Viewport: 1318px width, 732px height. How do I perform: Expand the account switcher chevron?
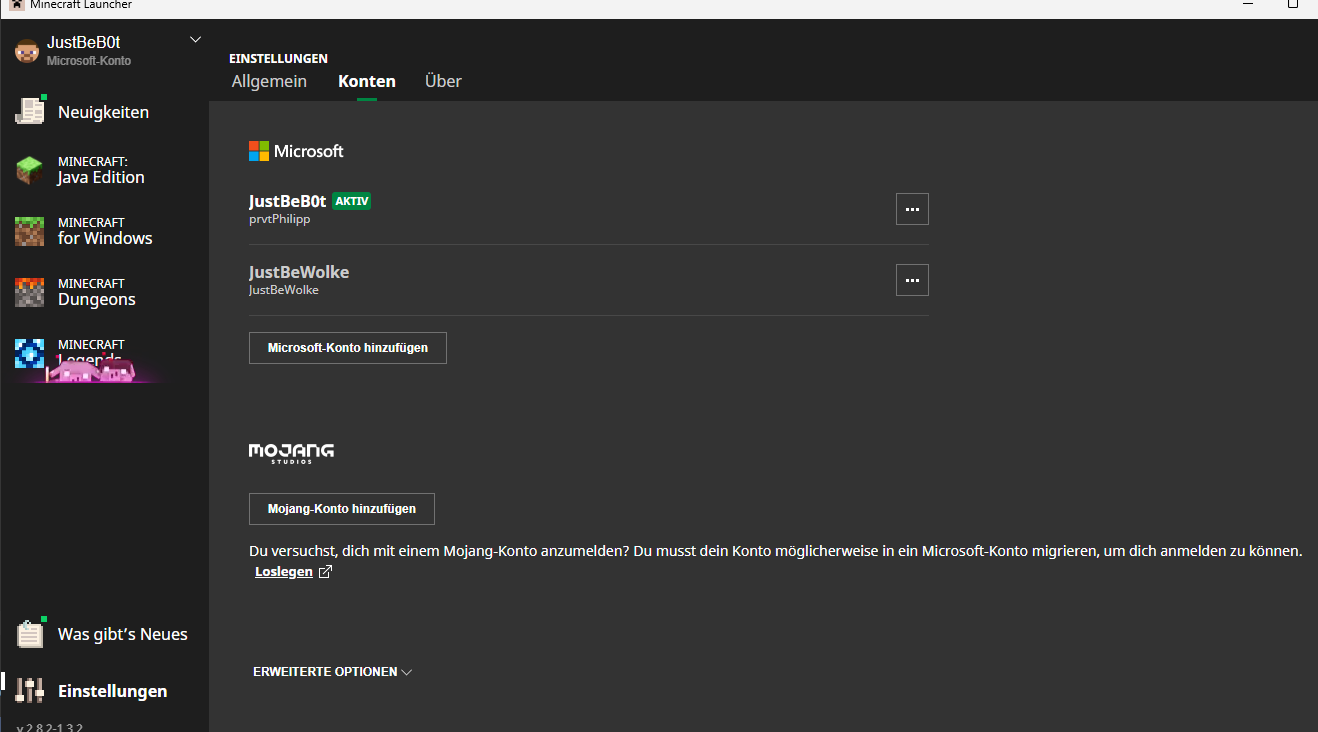pyautogui.click(x=195, y=40)
